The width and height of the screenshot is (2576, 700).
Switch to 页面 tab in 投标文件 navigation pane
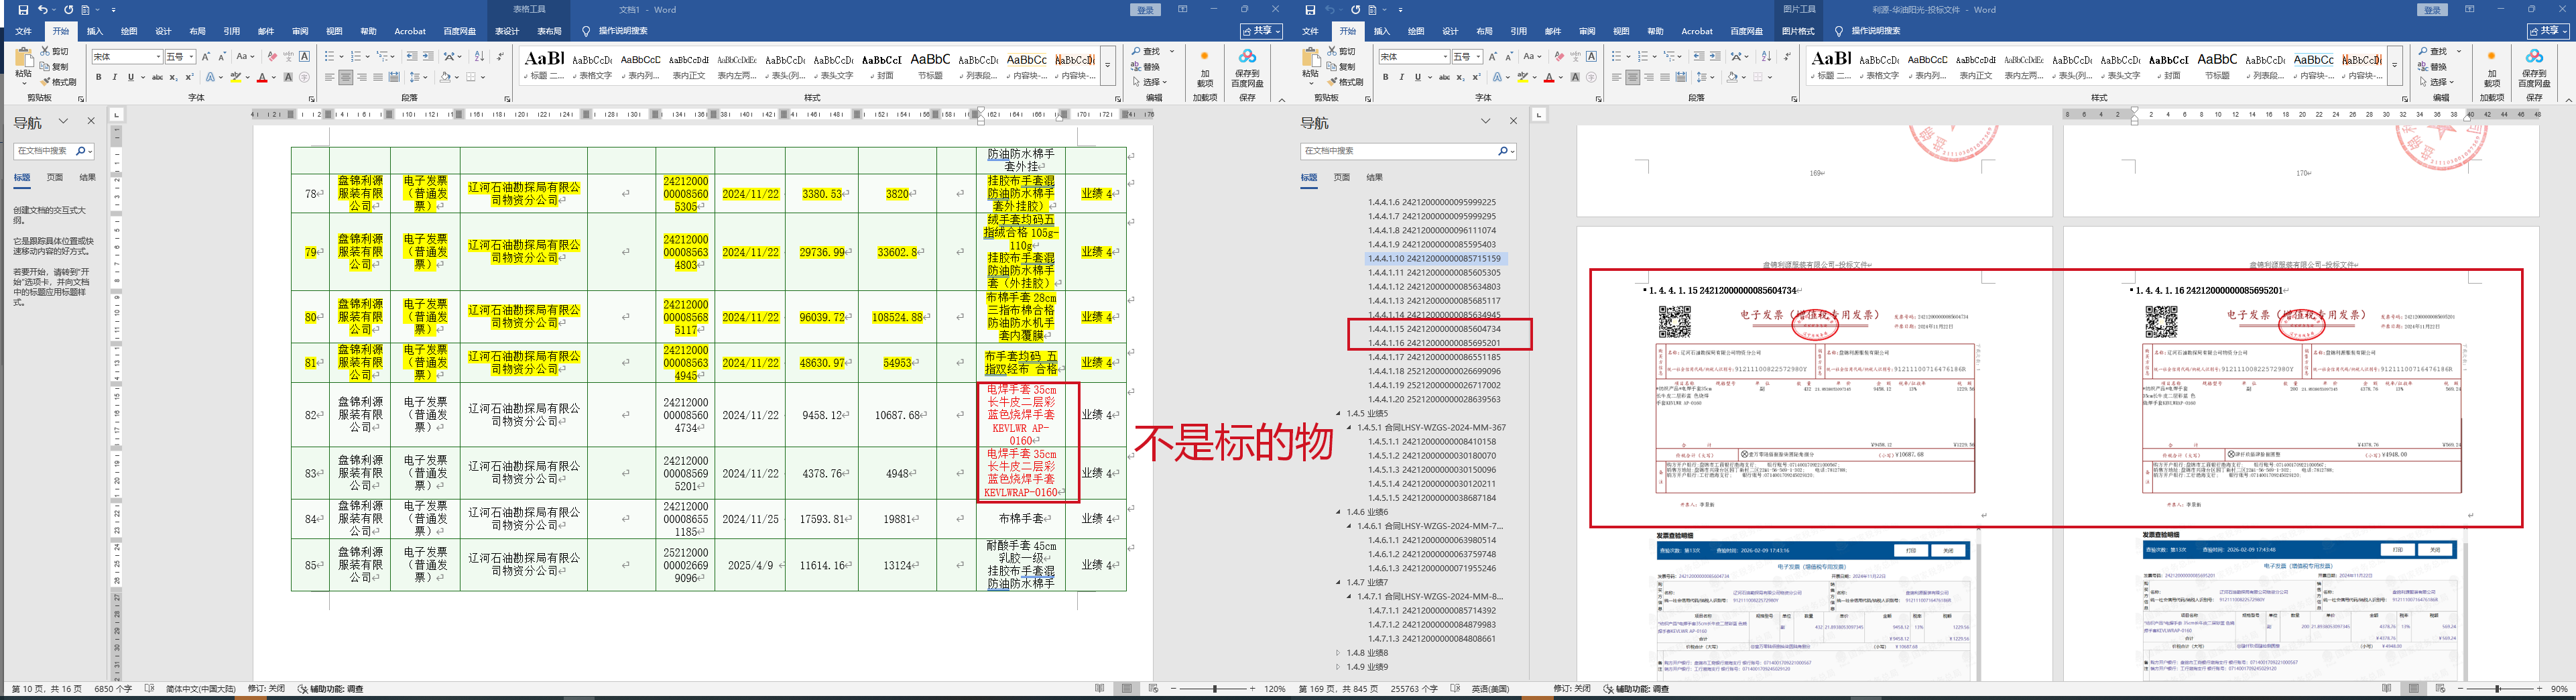click(x=1342, y=177)
